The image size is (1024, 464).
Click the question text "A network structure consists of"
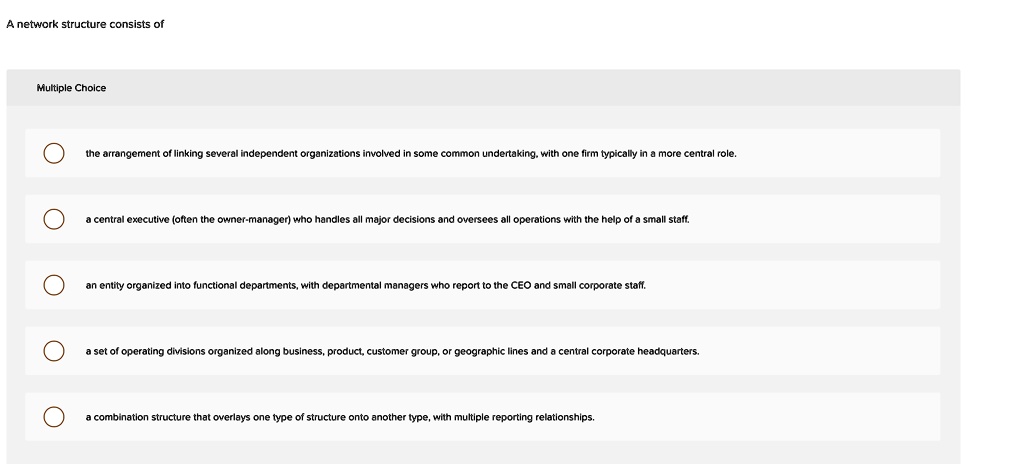[85, 24]
